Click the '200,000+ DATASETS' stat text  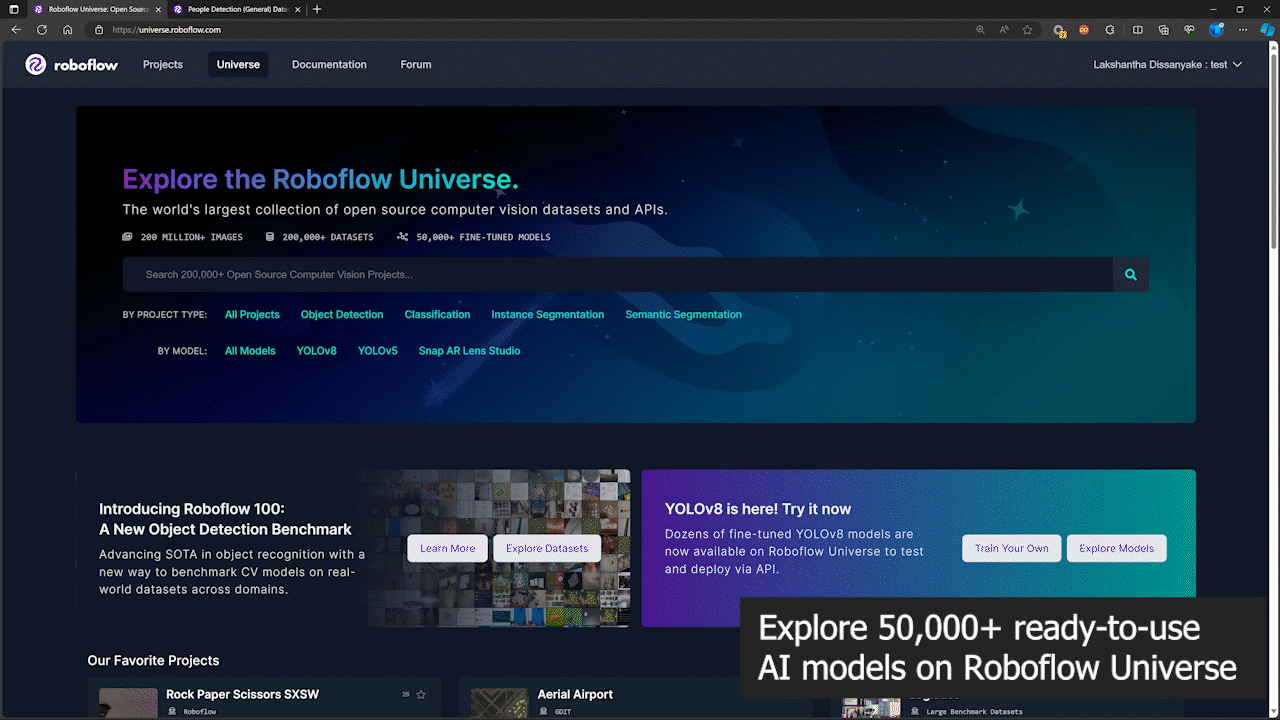pyautogui.click(x=328, y=237)
